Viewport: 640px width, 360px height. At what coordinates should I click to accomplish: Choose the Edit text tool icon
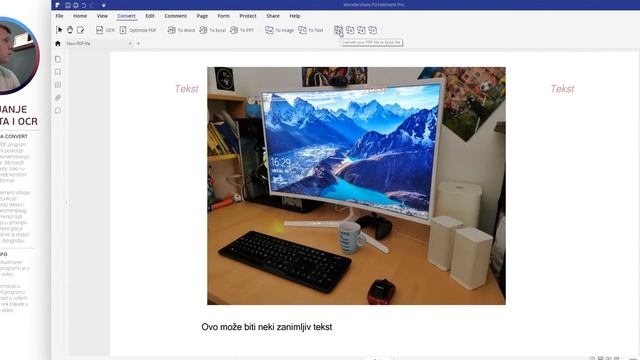click(80, 30)
